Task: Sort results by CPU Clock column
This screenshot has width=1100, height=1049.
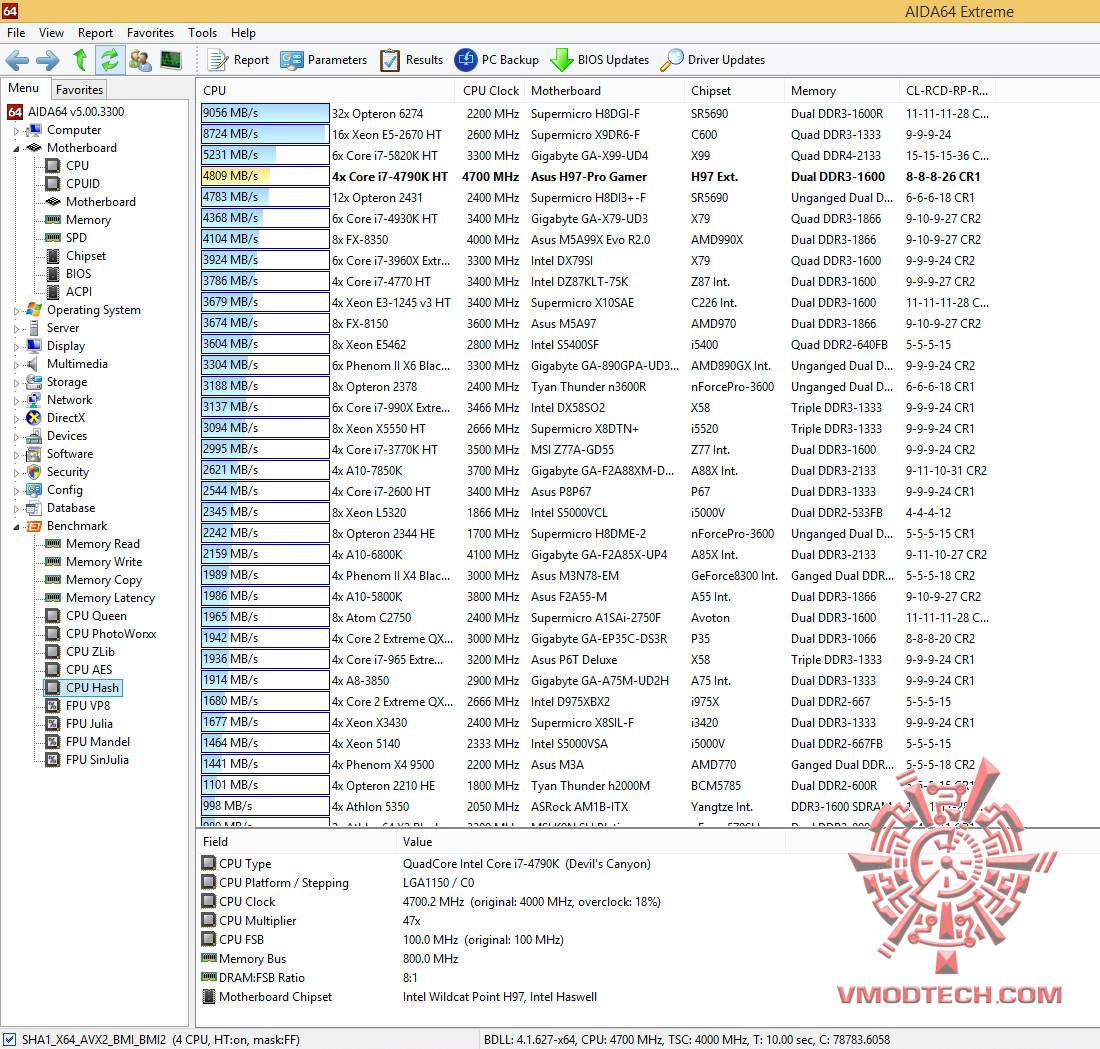Action: 490,91
